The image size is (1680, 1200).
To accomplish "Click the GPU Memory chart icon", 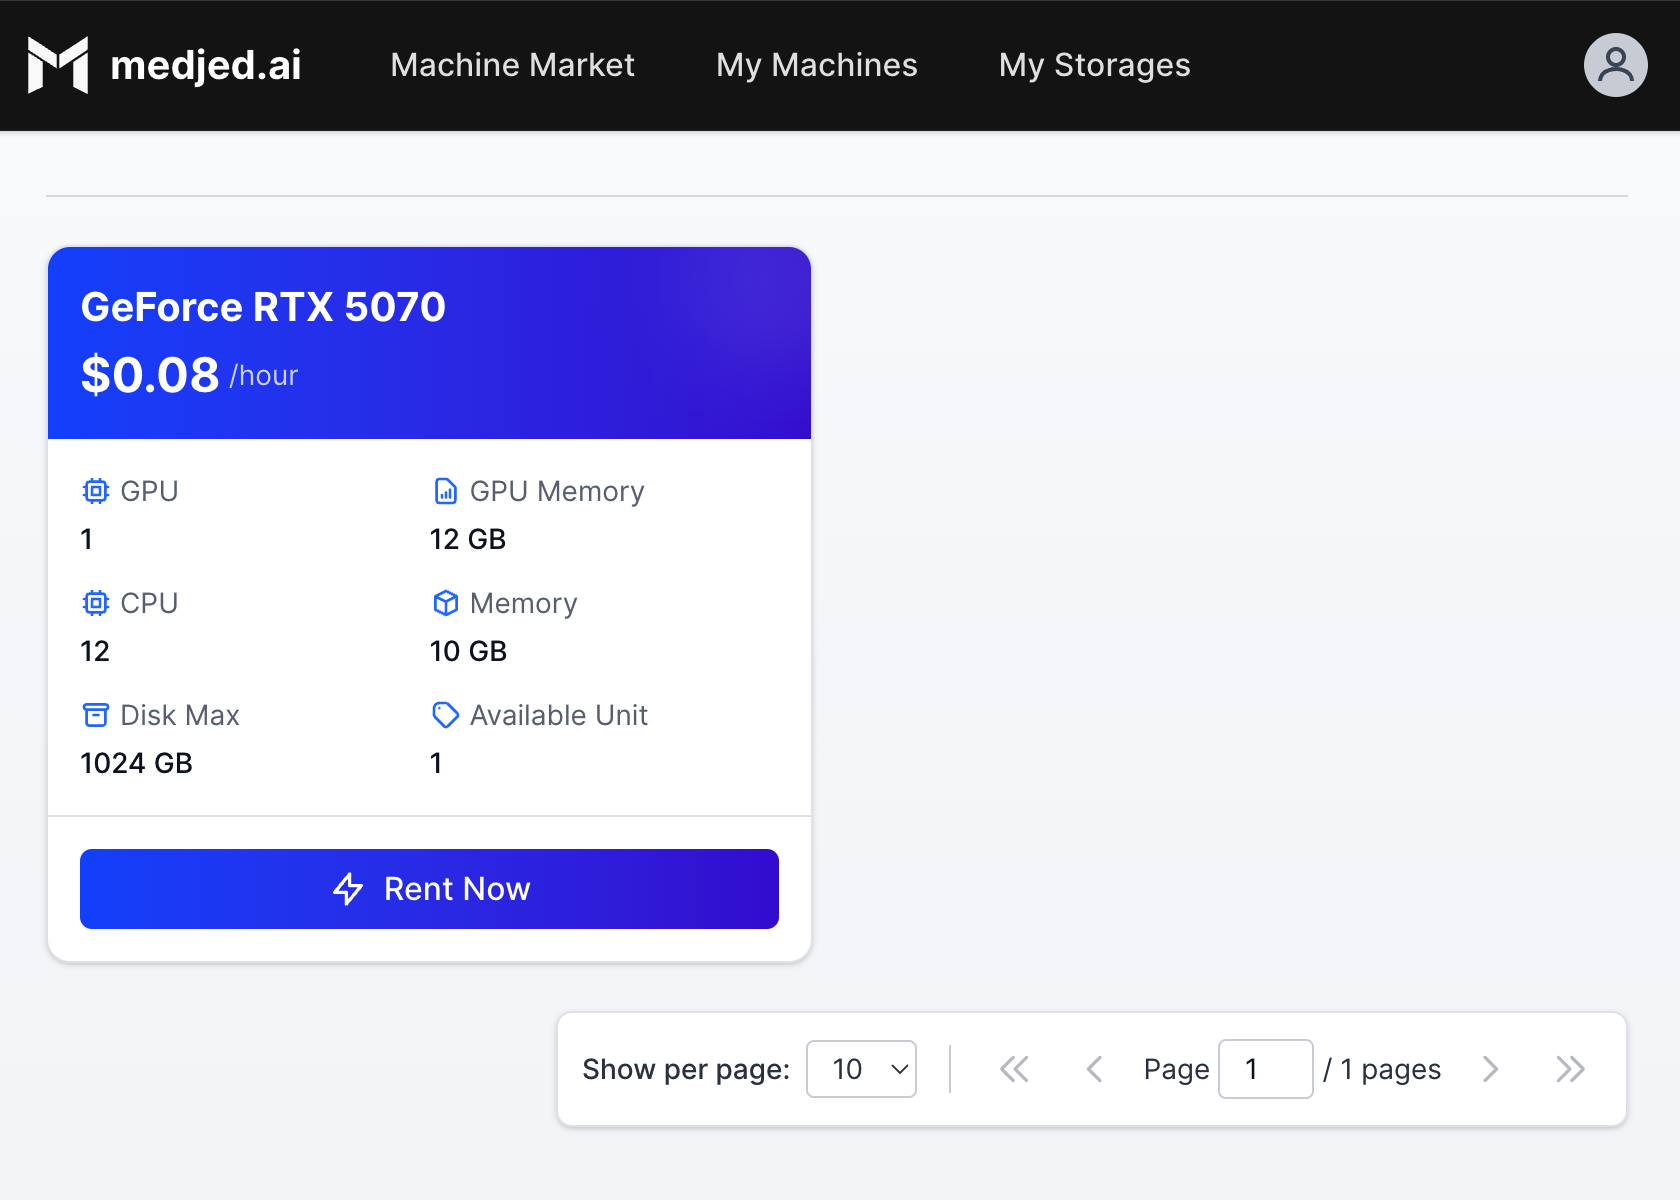I will point(443,491).
